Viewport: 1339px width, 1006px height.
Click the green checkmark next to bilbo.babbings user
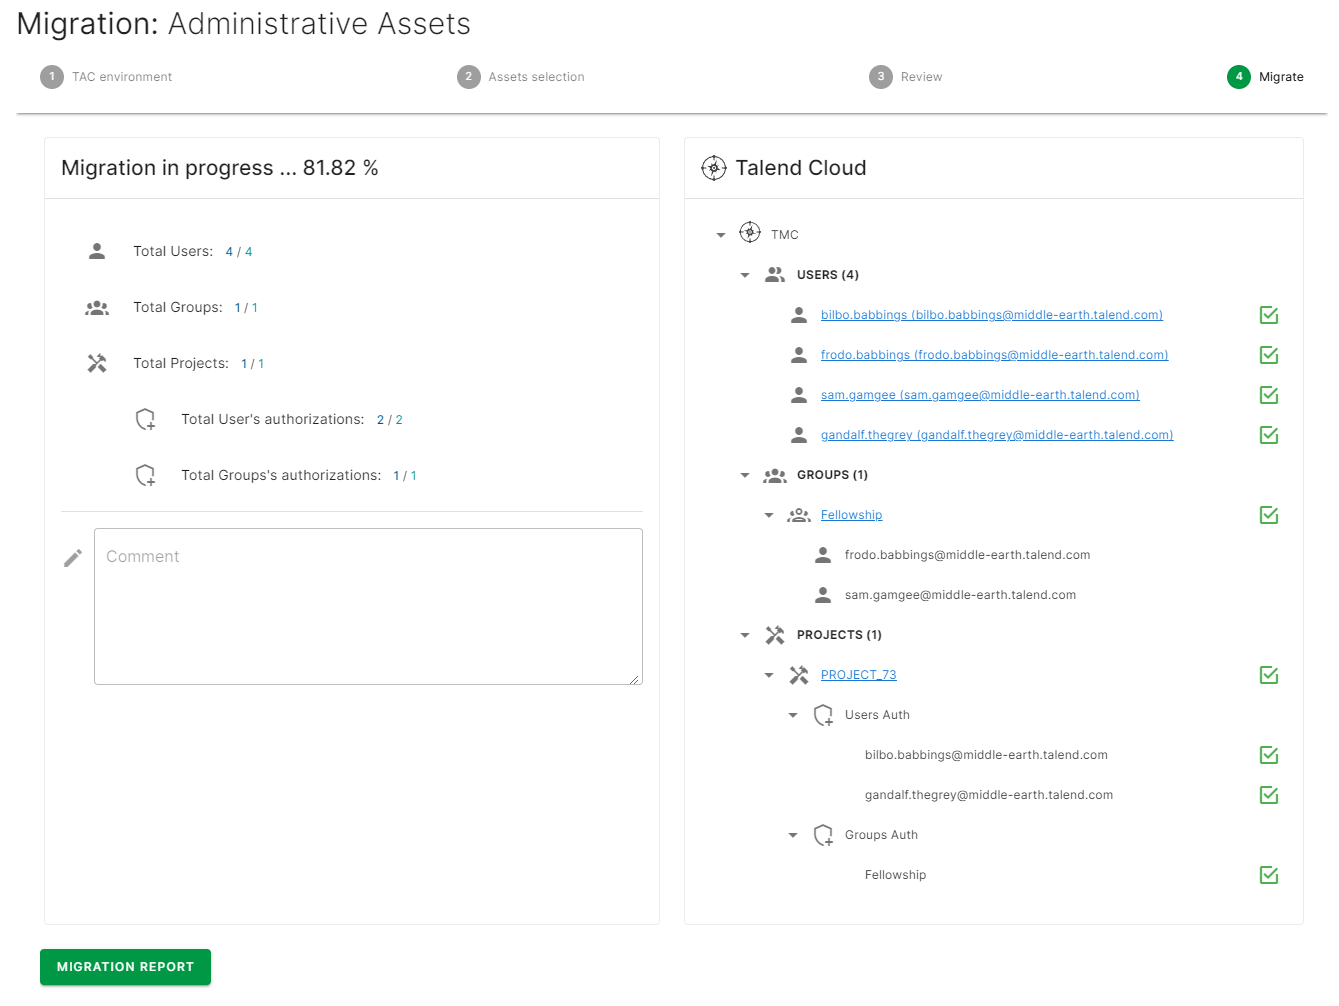coord(1268,314)
